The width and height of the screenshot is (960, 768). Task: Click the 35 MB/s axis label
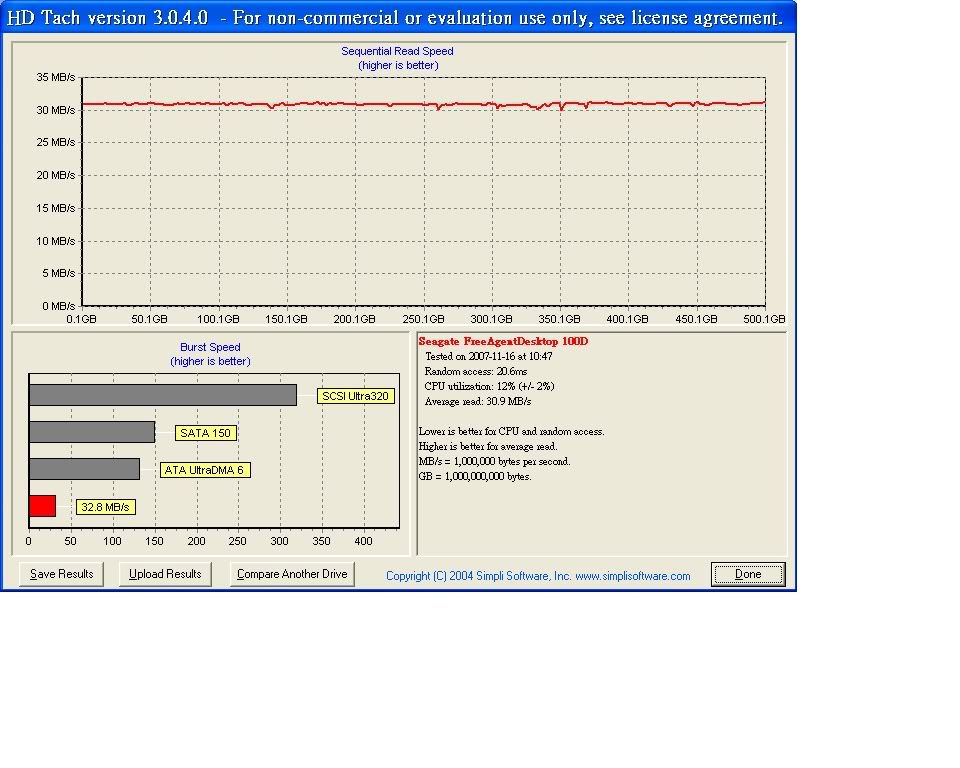coord(56,77)
